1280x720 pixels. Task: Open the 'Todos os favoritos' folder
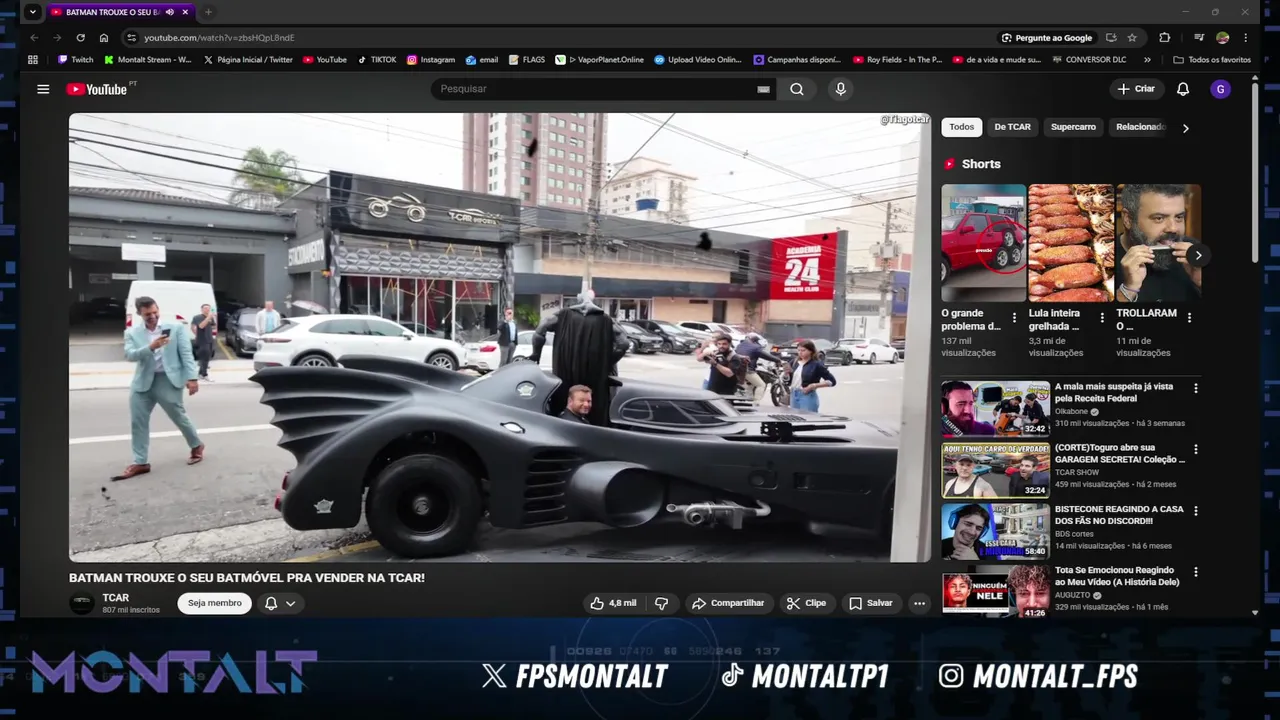(1211, 60)
